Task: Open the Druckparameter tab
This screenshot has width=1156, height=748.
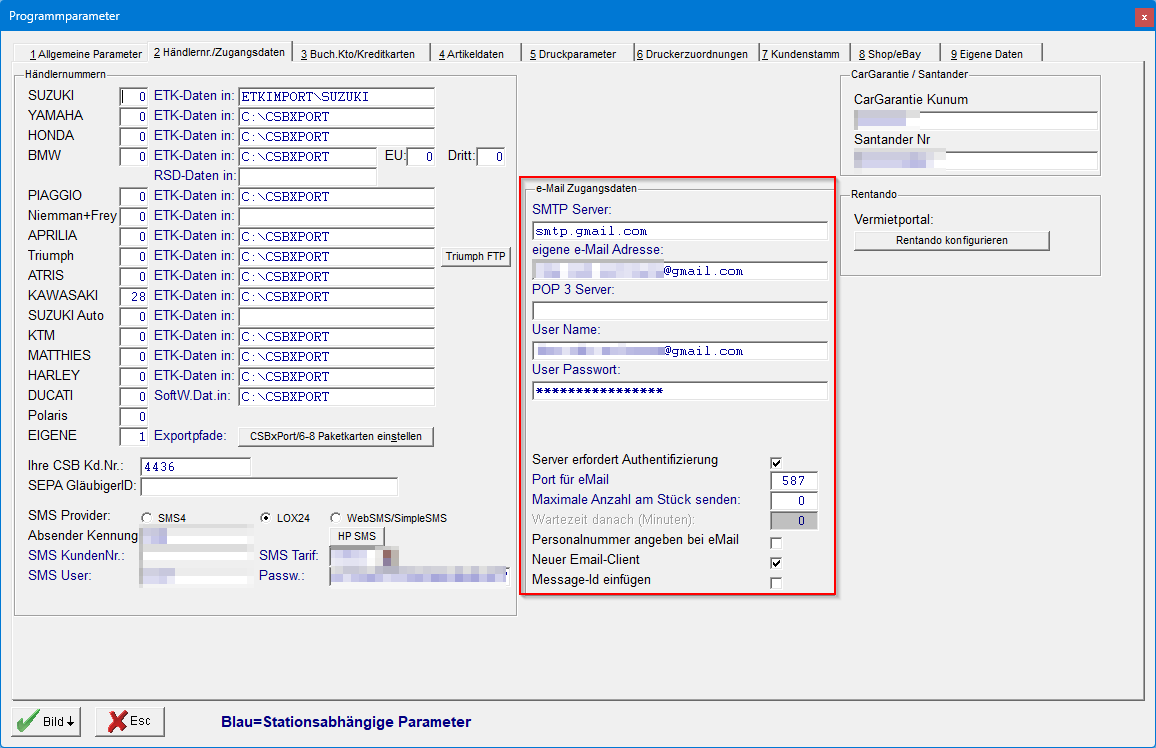Action: (x=574, y=54)
